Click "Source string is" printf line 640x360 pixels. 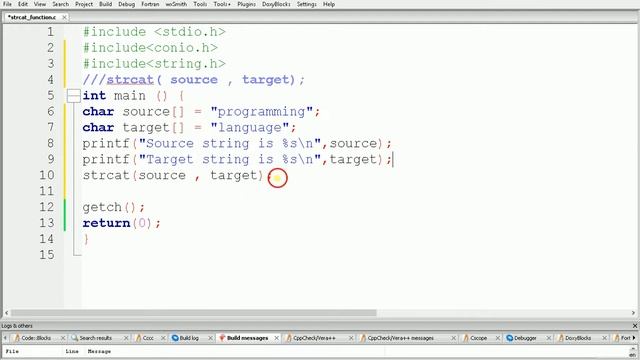tap(237, 144)
